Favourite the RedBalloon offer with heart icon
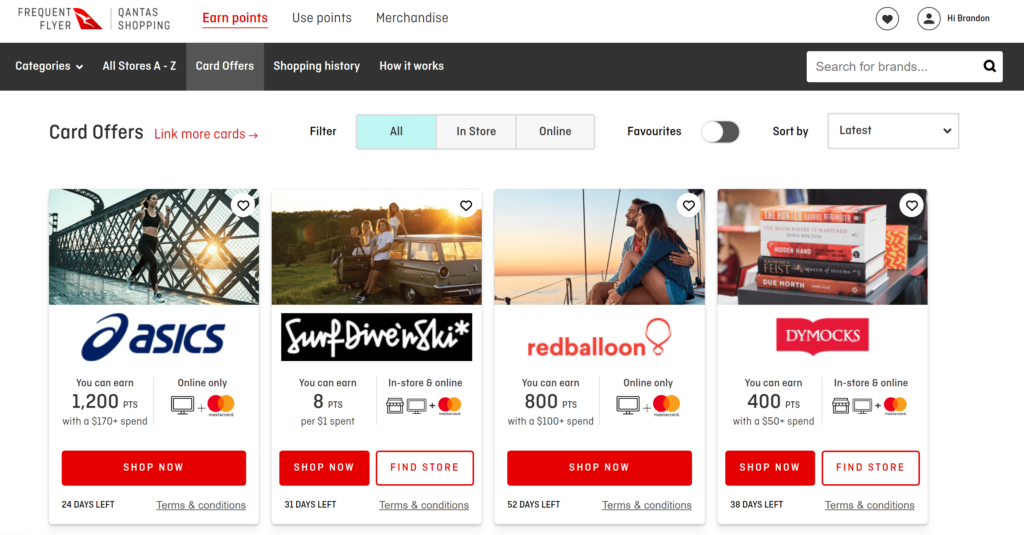The width and height of the screenshot is (1024, 535). point(688,206)
